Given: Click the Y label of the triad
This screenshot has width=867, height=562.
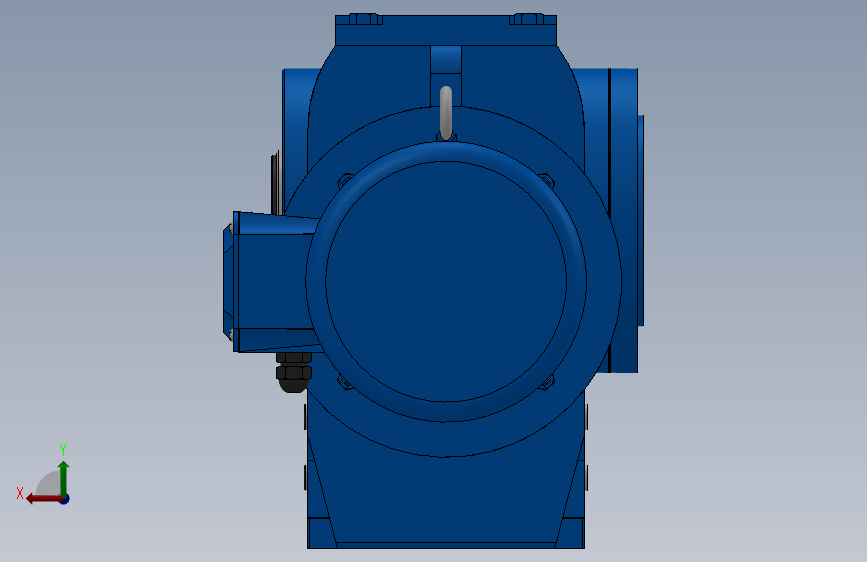Looking at the screenshot, I should point(63,450).
